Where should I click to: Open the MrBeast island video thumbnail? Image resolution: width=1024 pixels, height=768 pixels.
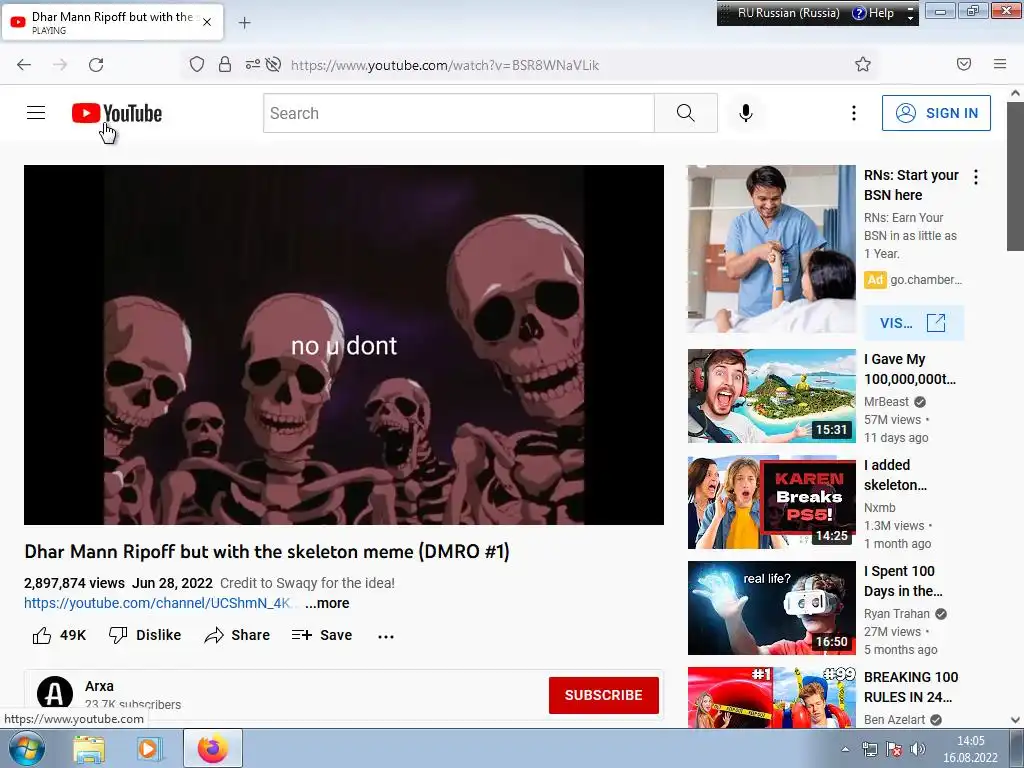771,396
